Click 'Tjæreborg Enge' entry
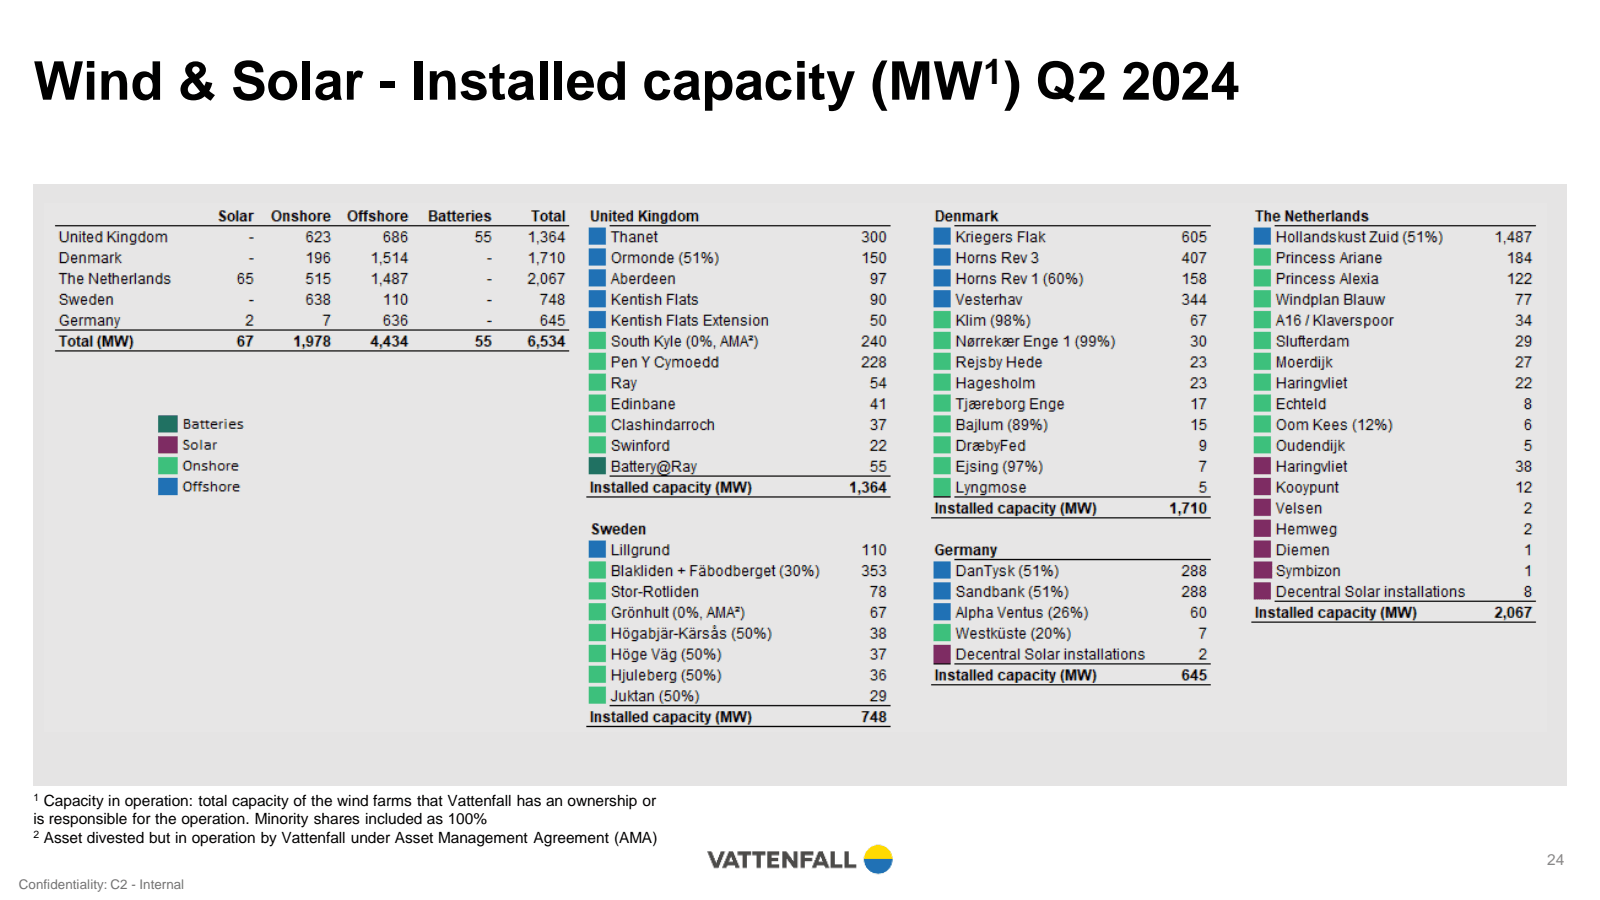 click(1010, 404)
